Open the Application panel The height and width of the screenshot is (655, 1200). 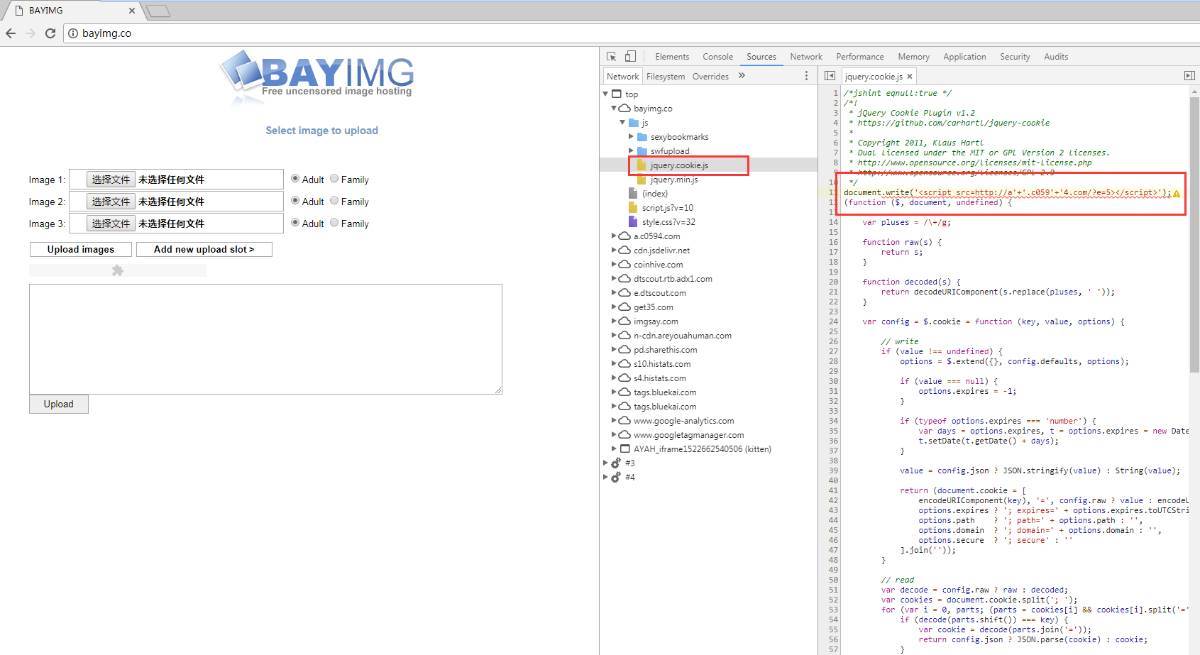point(964,57)
